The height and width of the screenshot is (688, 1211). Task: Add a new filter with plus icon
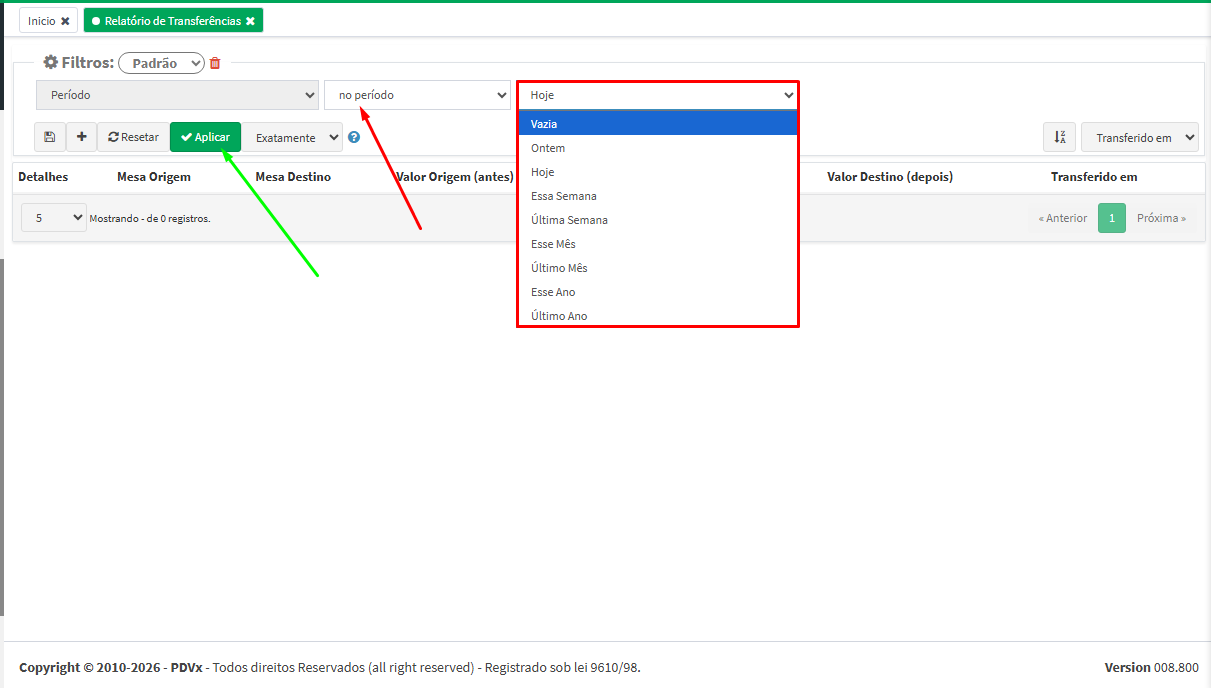[x=81, y=137]
